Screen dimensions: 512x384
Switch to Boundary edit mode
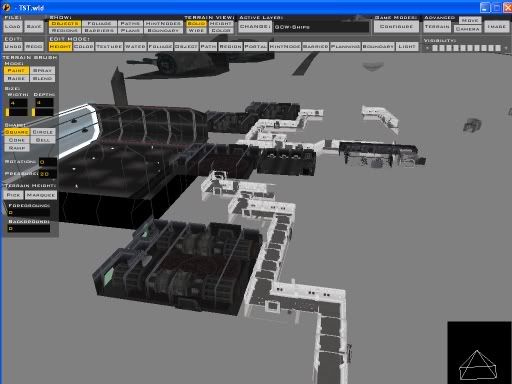(x=378, y=47)
